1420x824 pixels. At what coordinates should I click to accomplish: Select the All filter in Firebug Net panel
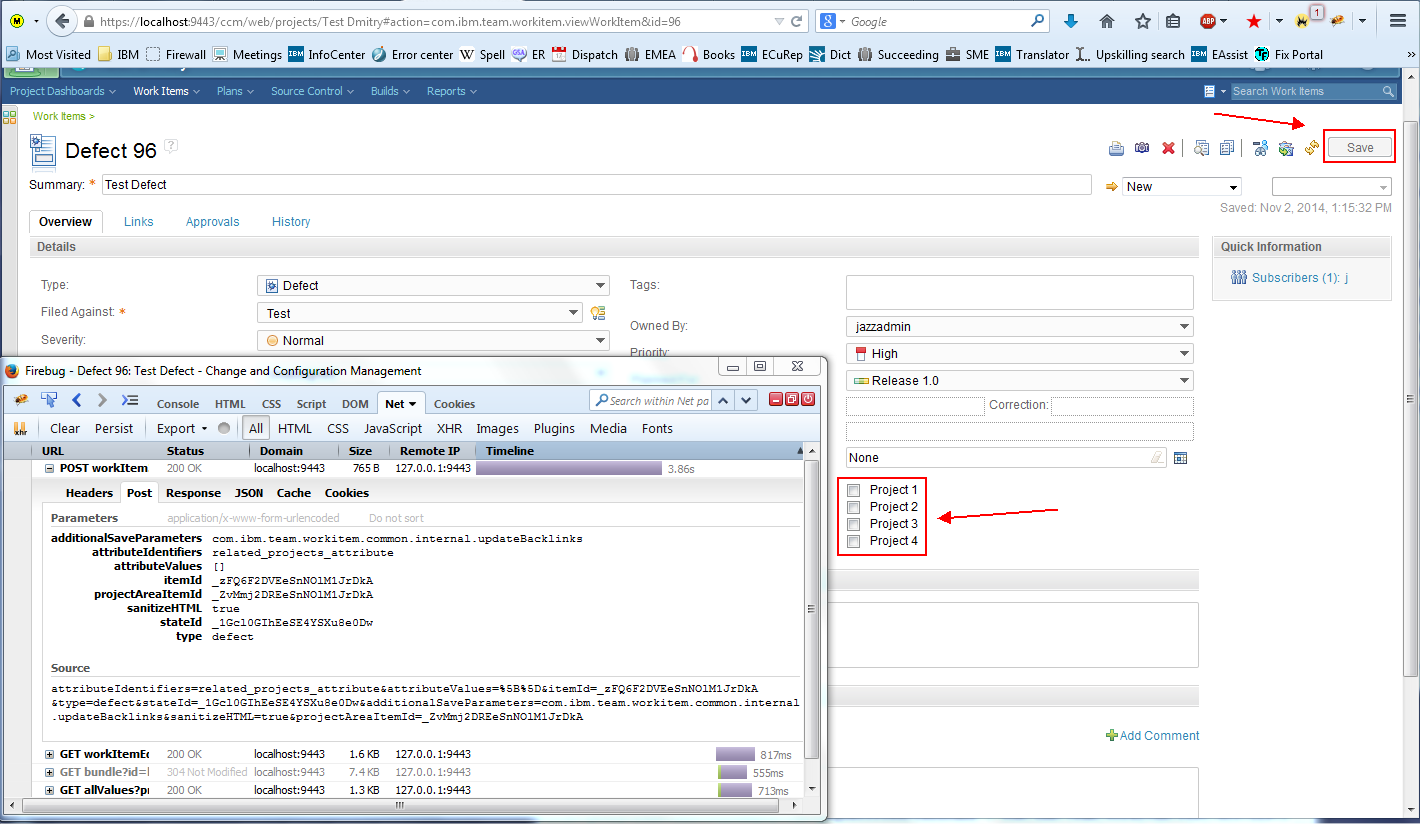[x=256, y=428]
